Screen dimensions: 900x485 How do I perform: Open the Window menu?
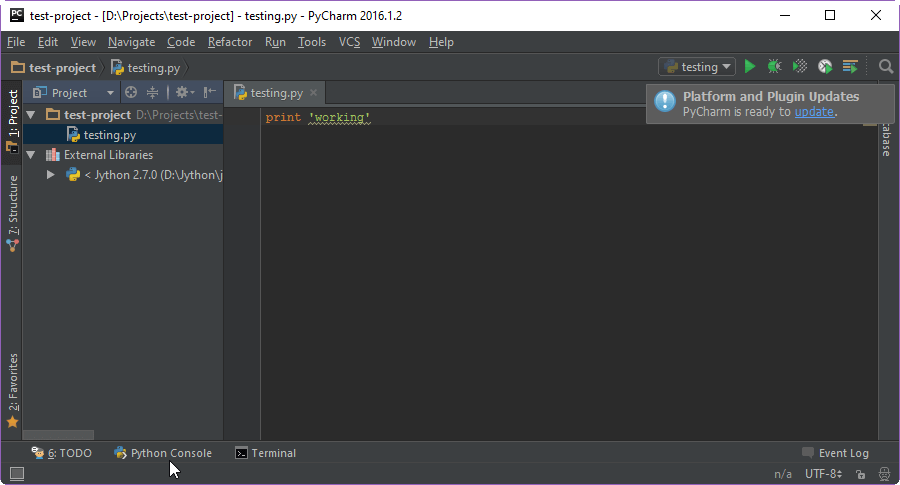394,42
